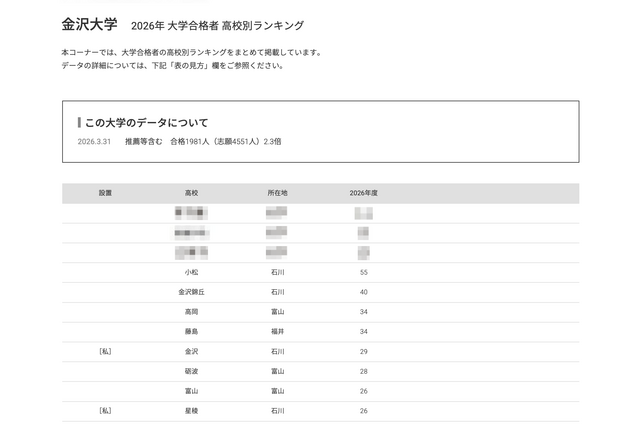Click the value 40 for 金沢錦丘

point(364,292)
